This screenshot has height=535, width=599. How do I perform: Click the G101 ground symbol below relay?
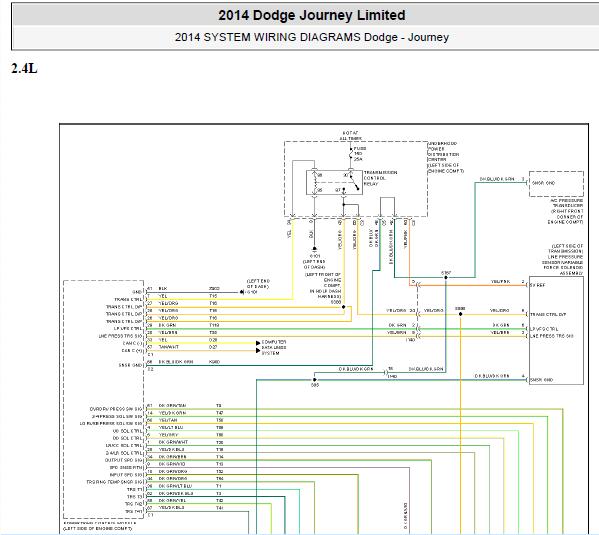pyautogui.click(x=314, y=249)
